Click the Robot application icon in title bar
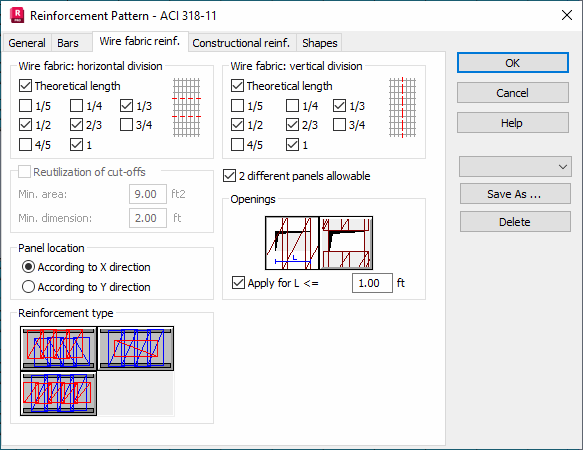Screen dimensions: 583x450 17,15
